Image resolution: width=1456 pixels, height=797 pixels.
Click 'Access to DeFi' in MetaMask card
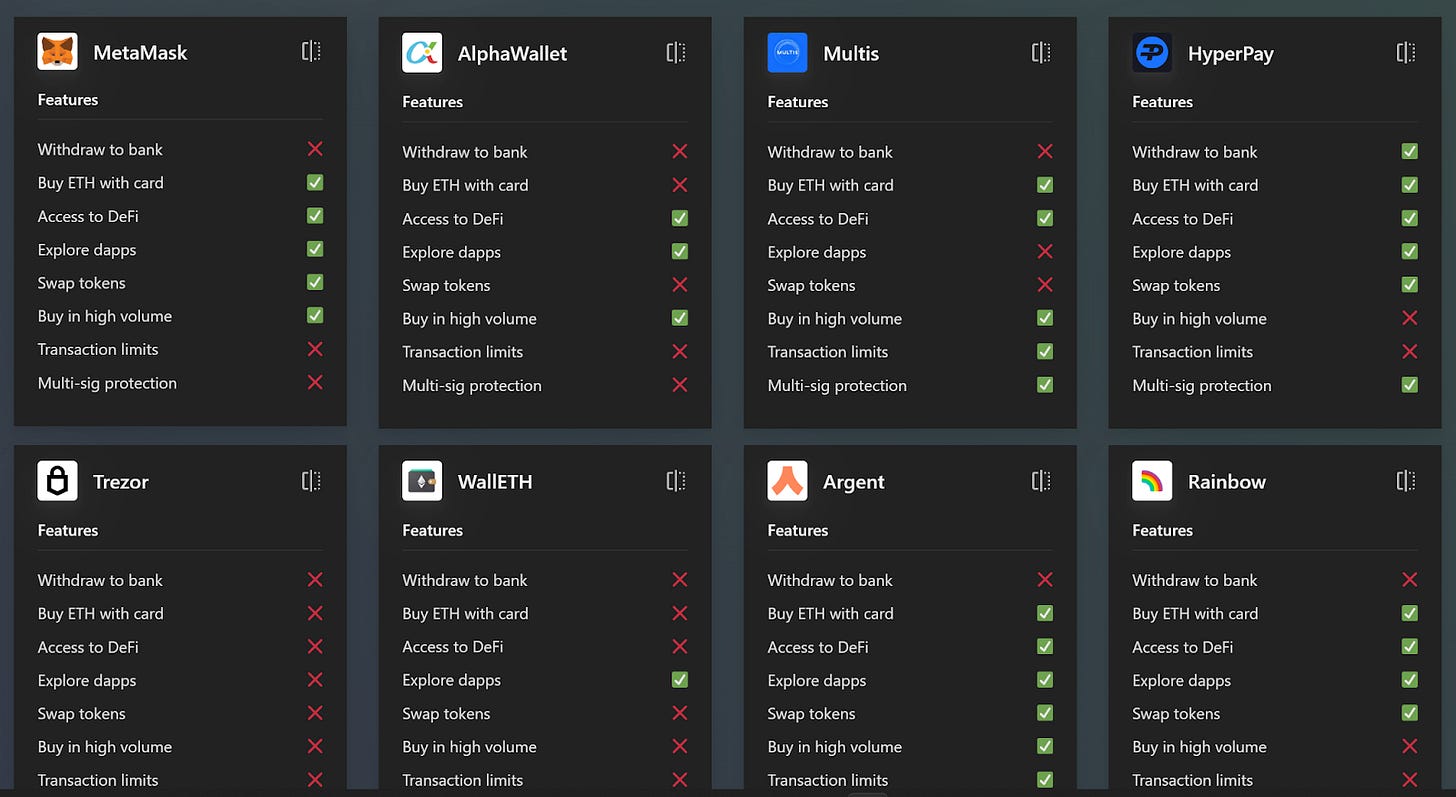pos(88,216)
